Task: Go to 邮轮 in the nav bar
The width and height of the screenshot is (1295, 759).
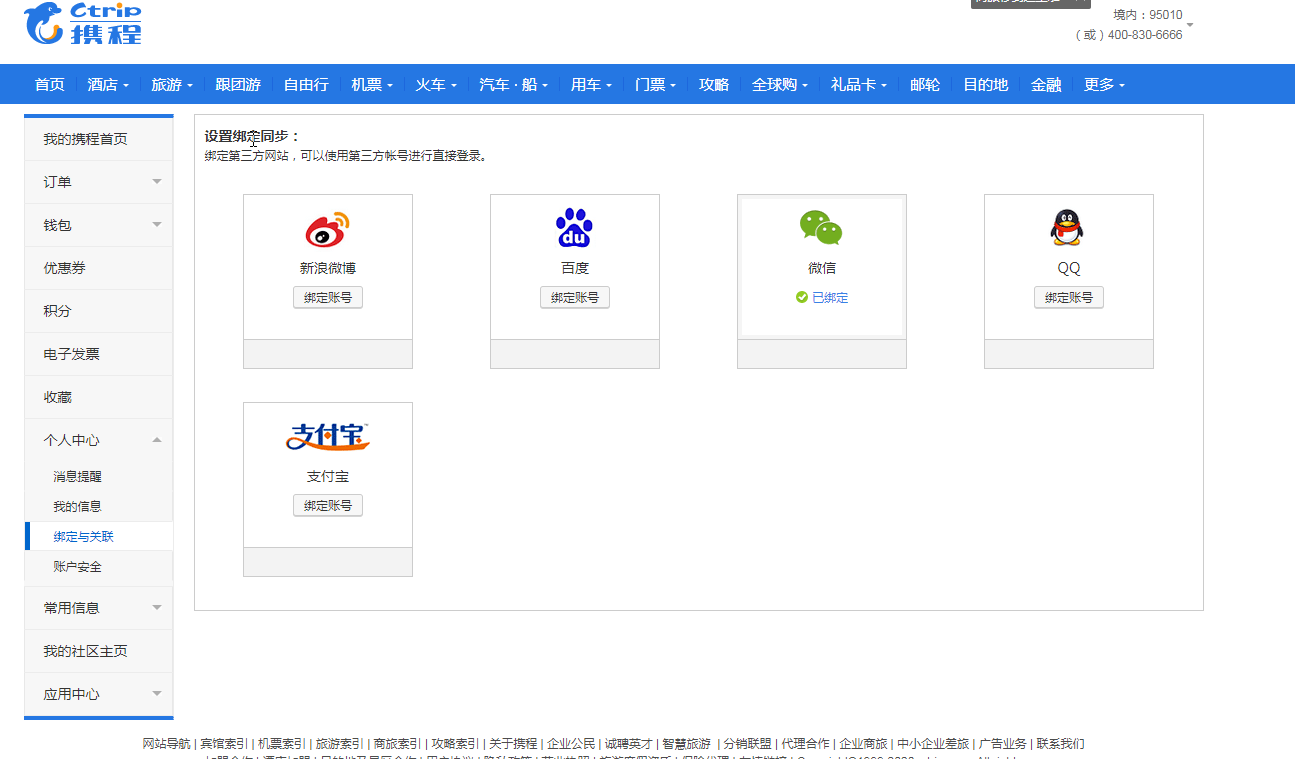Action: coord(925,85)
